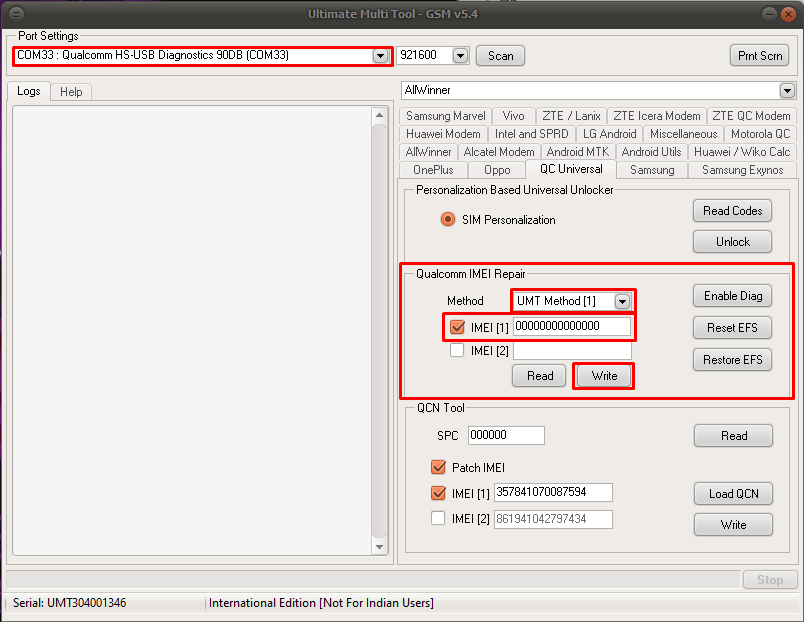804x622 pixels.
Task: Open the Huawei Modem tab
Action: 443,134
